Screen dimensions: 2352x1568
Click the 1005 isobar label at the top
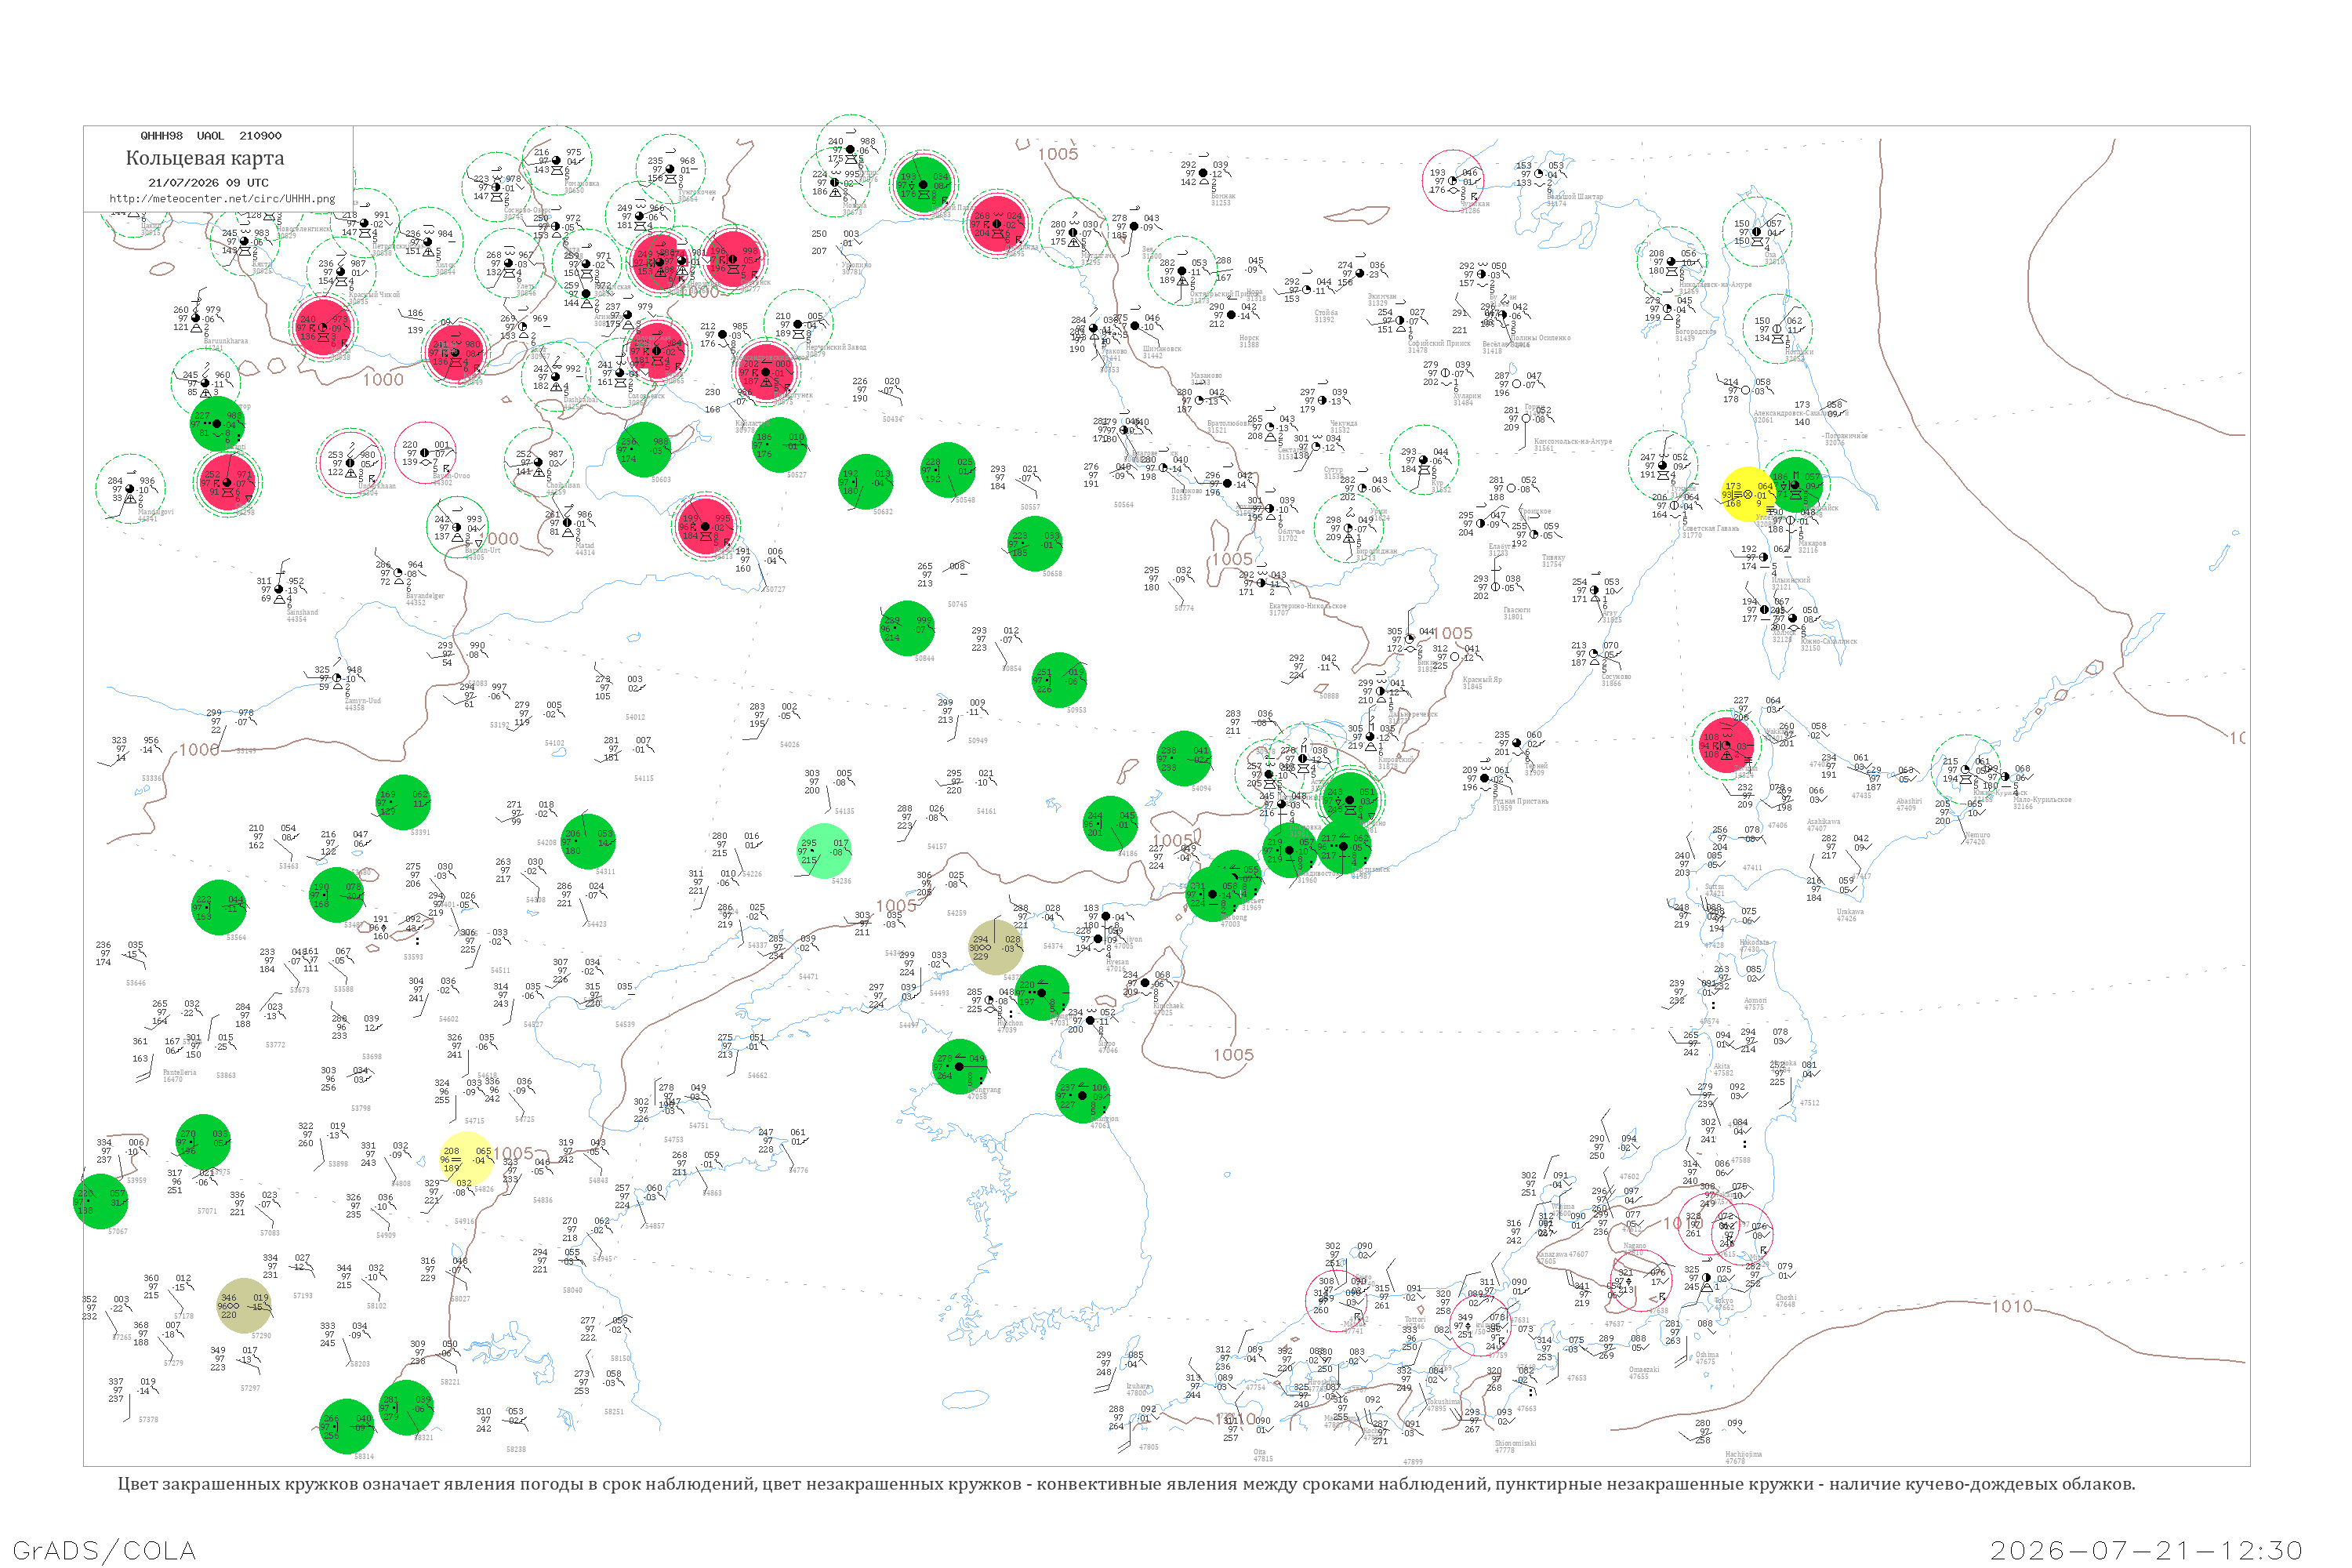point(1058,154)
